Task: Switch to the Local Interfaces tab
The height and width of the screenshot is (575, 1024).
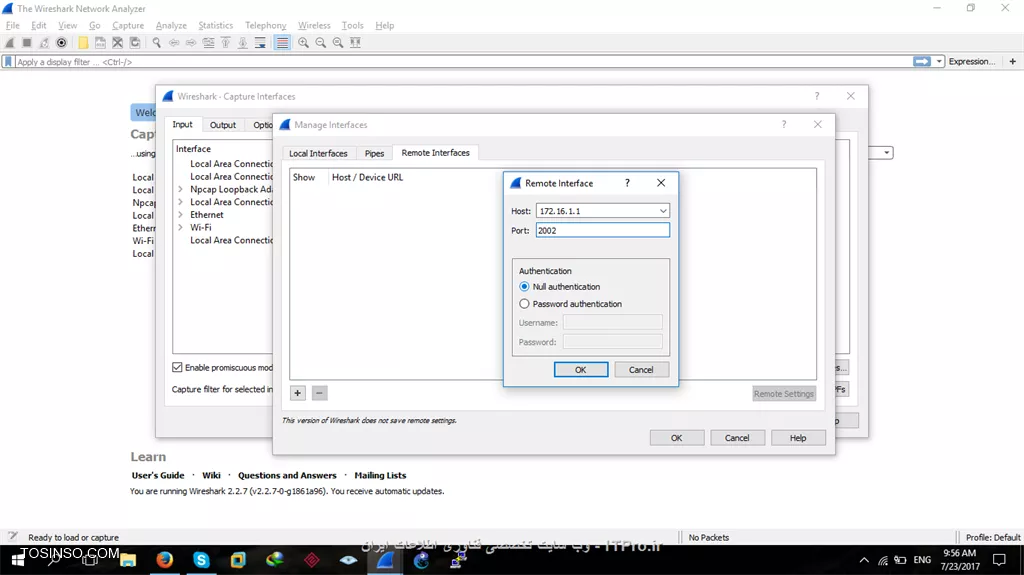Action: pos(318,153)
